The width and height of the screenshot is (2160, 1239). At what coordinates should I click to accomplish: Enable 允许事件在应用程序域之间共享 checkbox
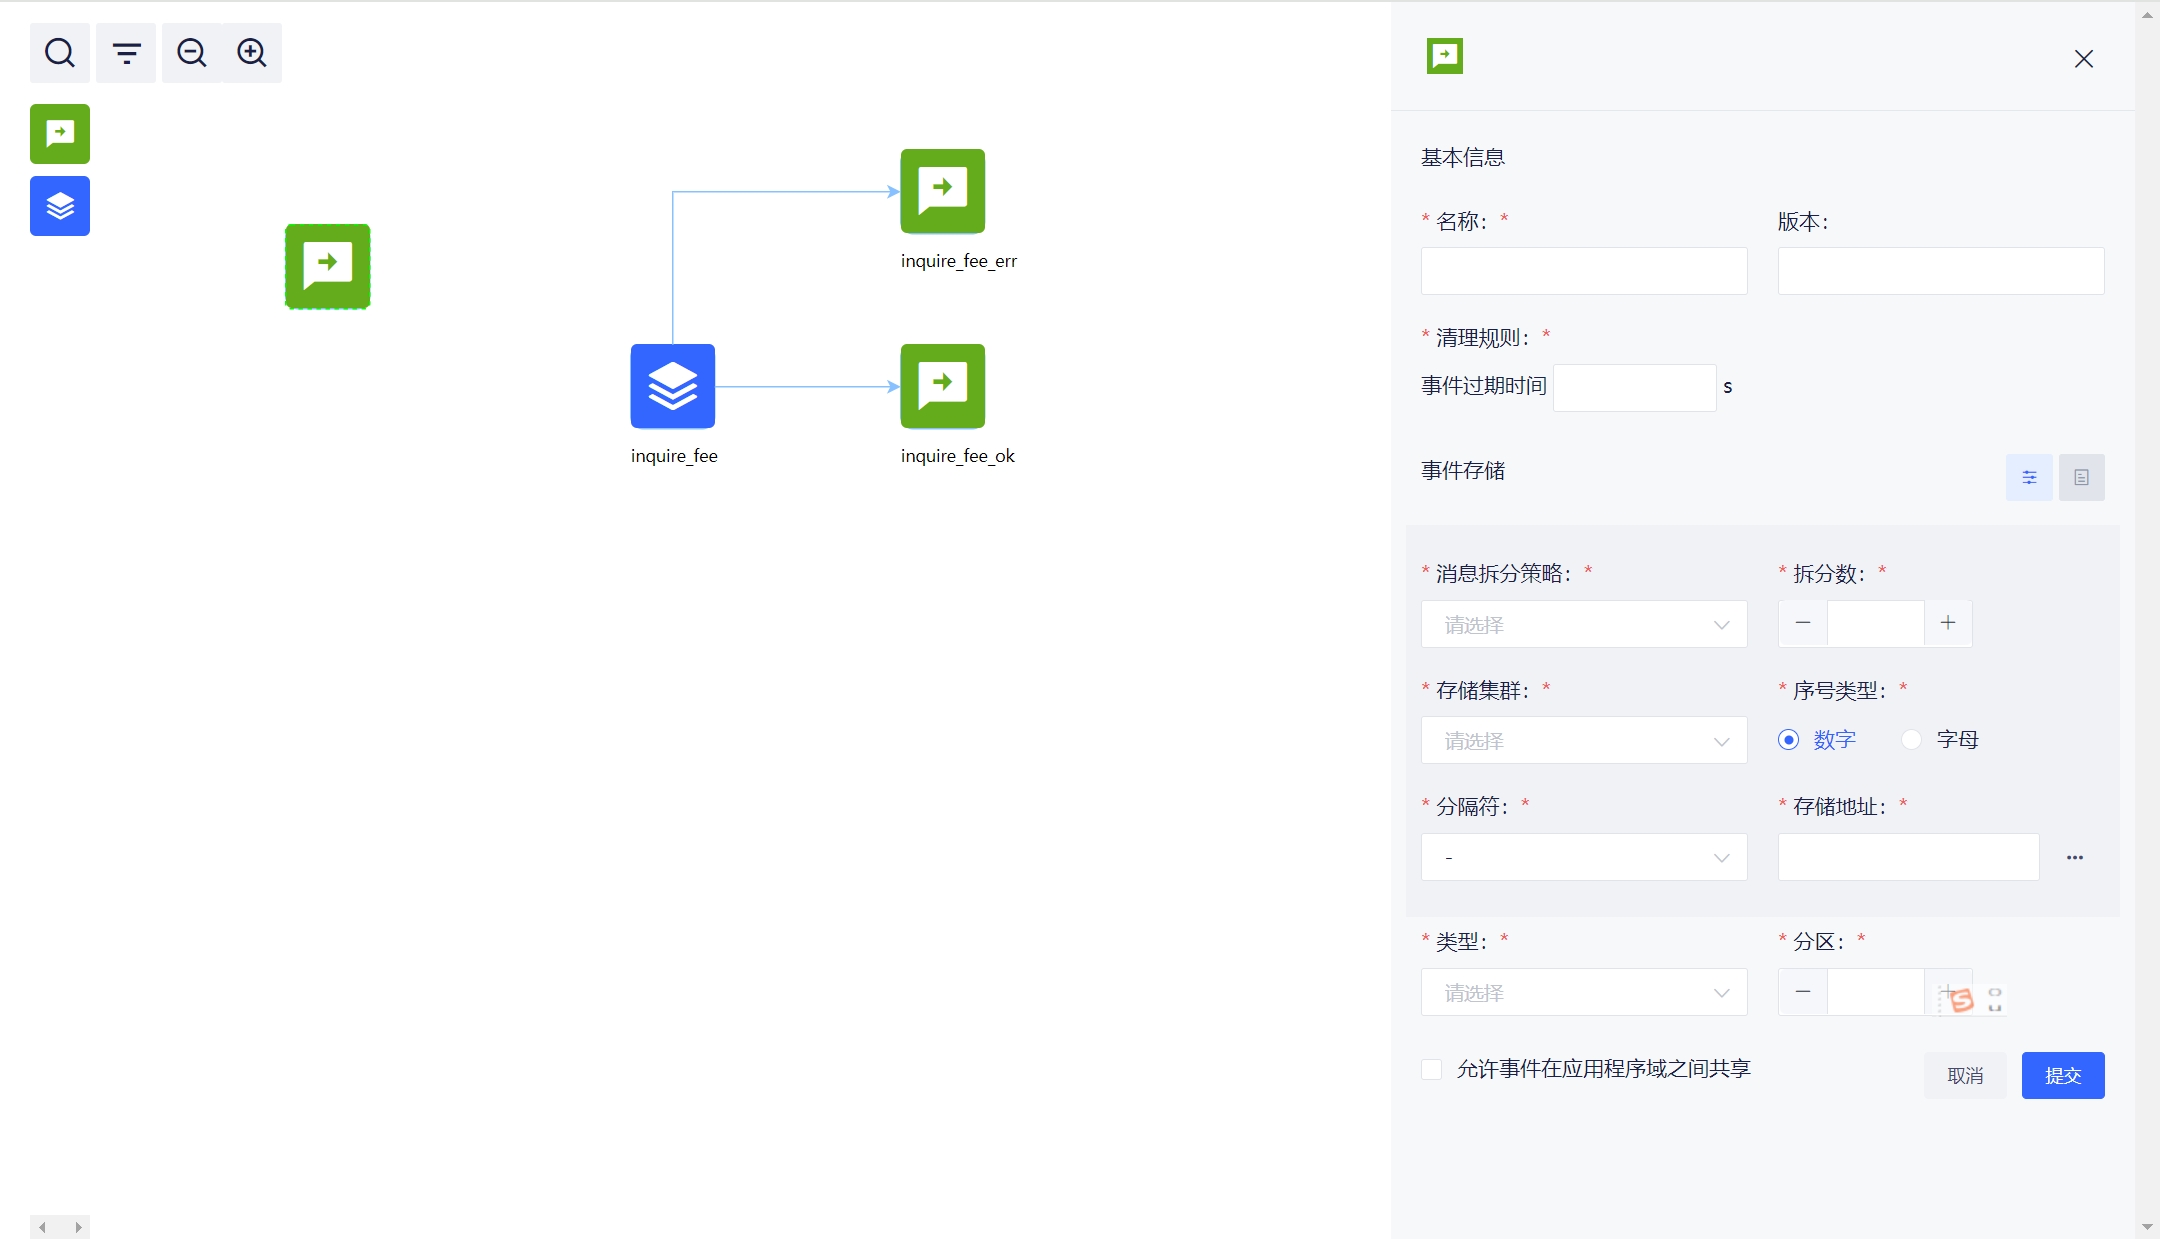point(1432,1070)
